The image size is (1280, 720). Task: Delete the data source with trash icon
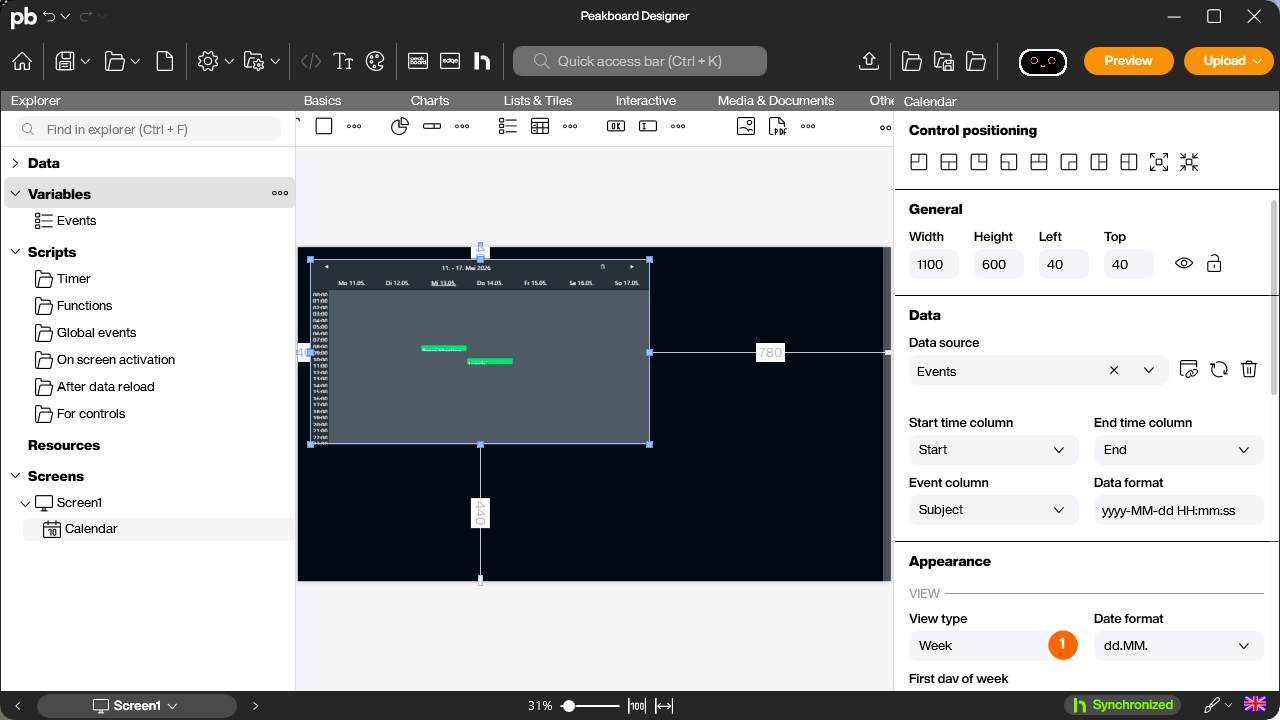(1249, 369)
